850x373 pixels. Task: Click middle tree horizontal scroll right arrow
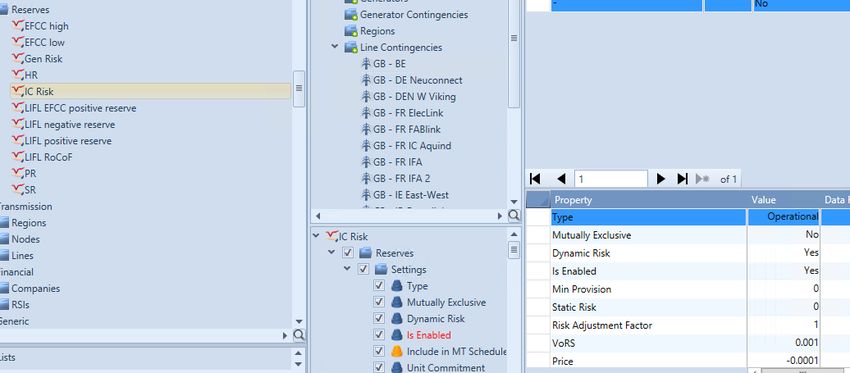click(500, 216)
